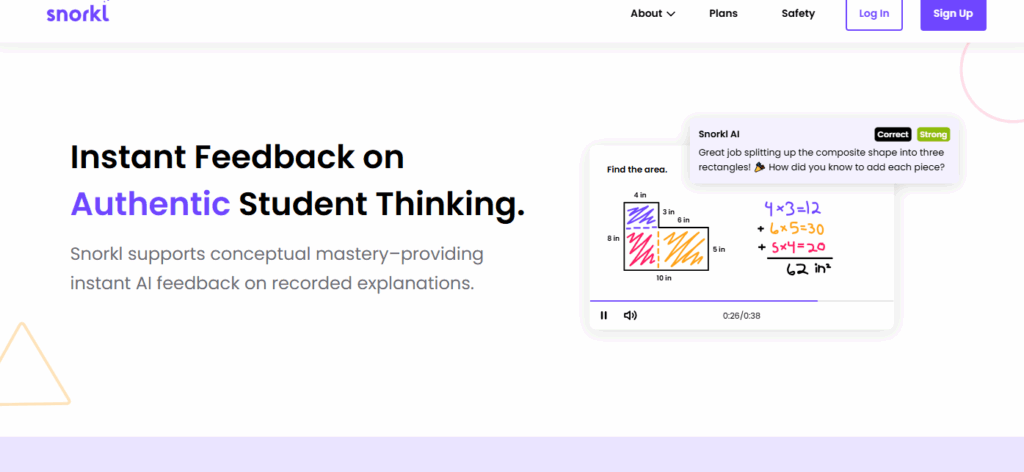Go to the Plans page
This screenshot has width=1024, height=472.
click(723, 13)
